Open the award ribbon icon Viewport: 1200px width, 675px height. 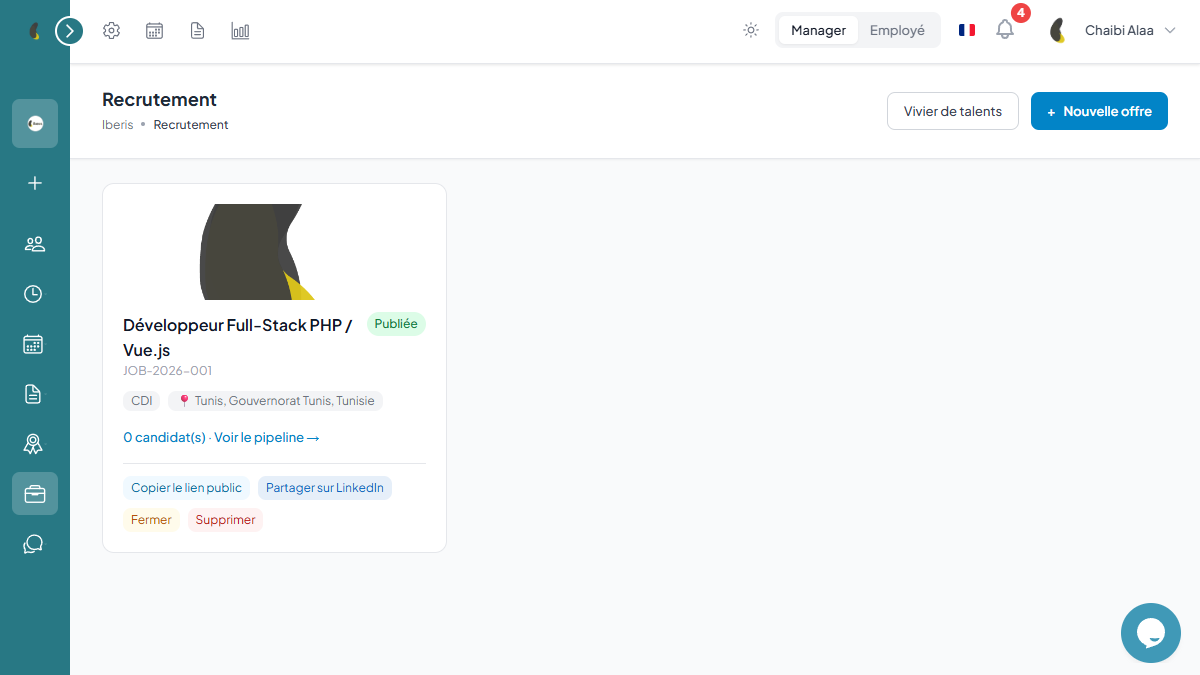35,444
